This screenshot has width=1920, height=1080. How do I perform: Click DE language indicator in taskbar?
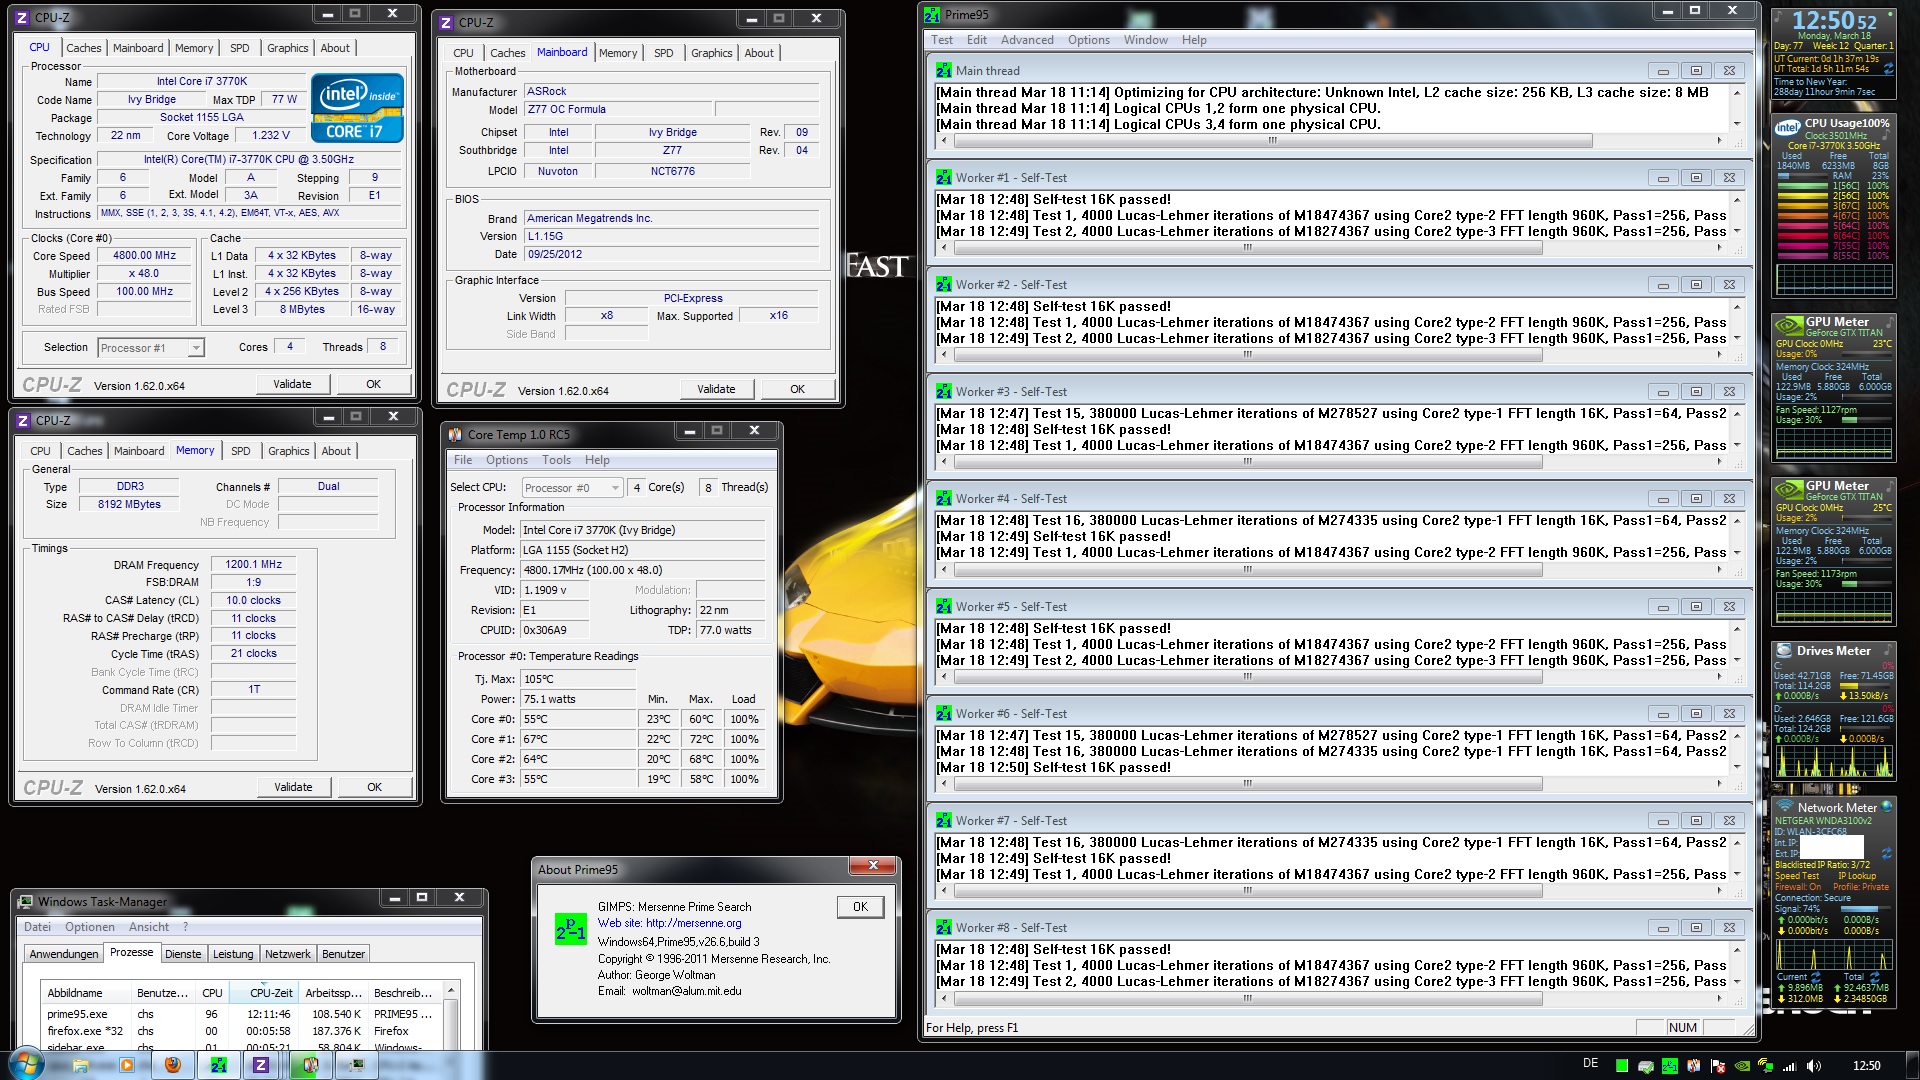point(1590,1063)
